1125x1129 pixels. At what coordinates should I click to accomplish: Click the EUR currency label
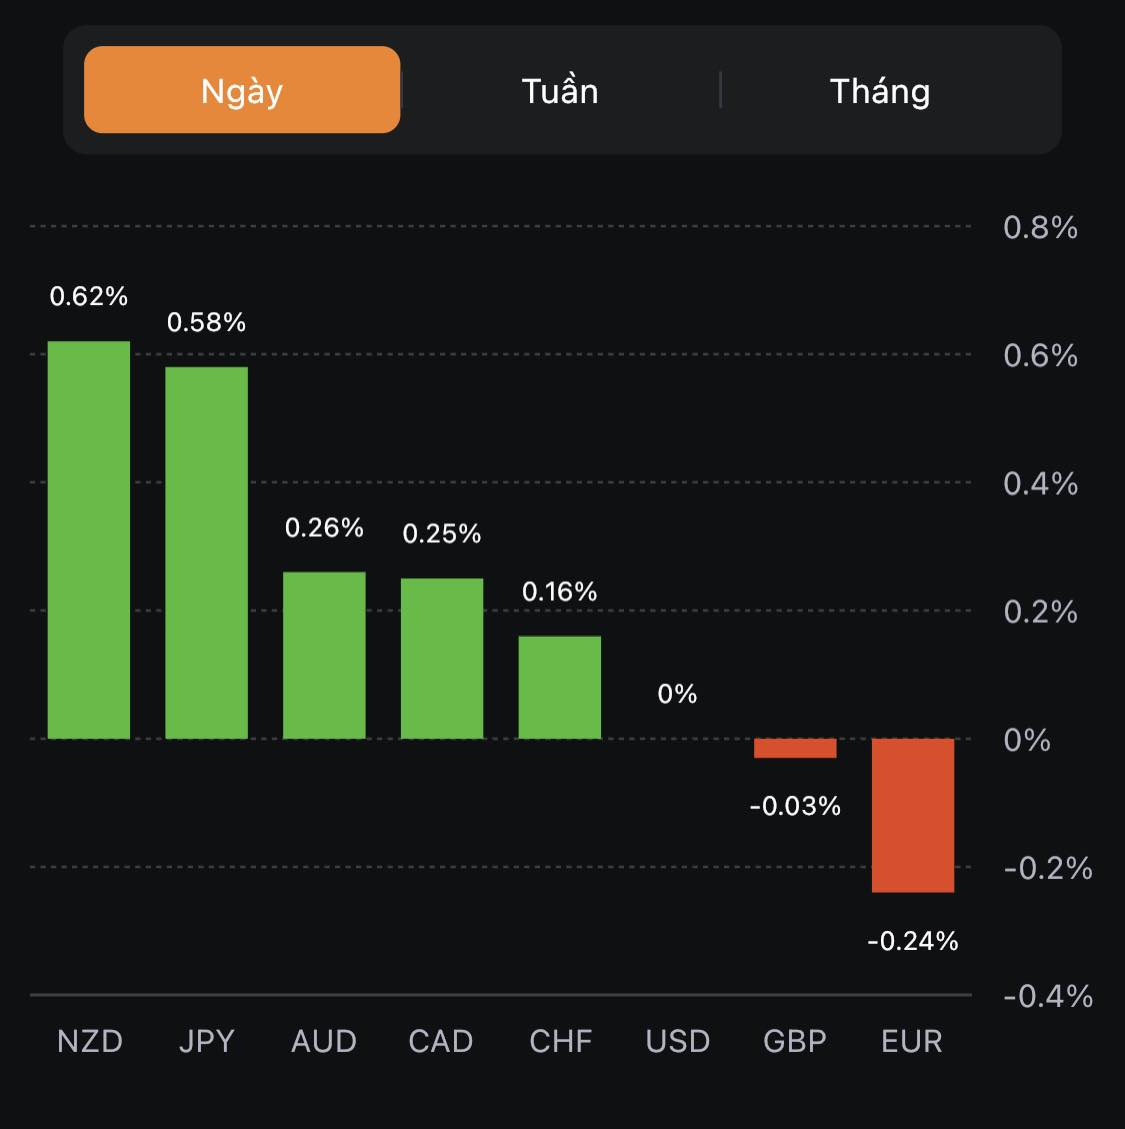912,1041
